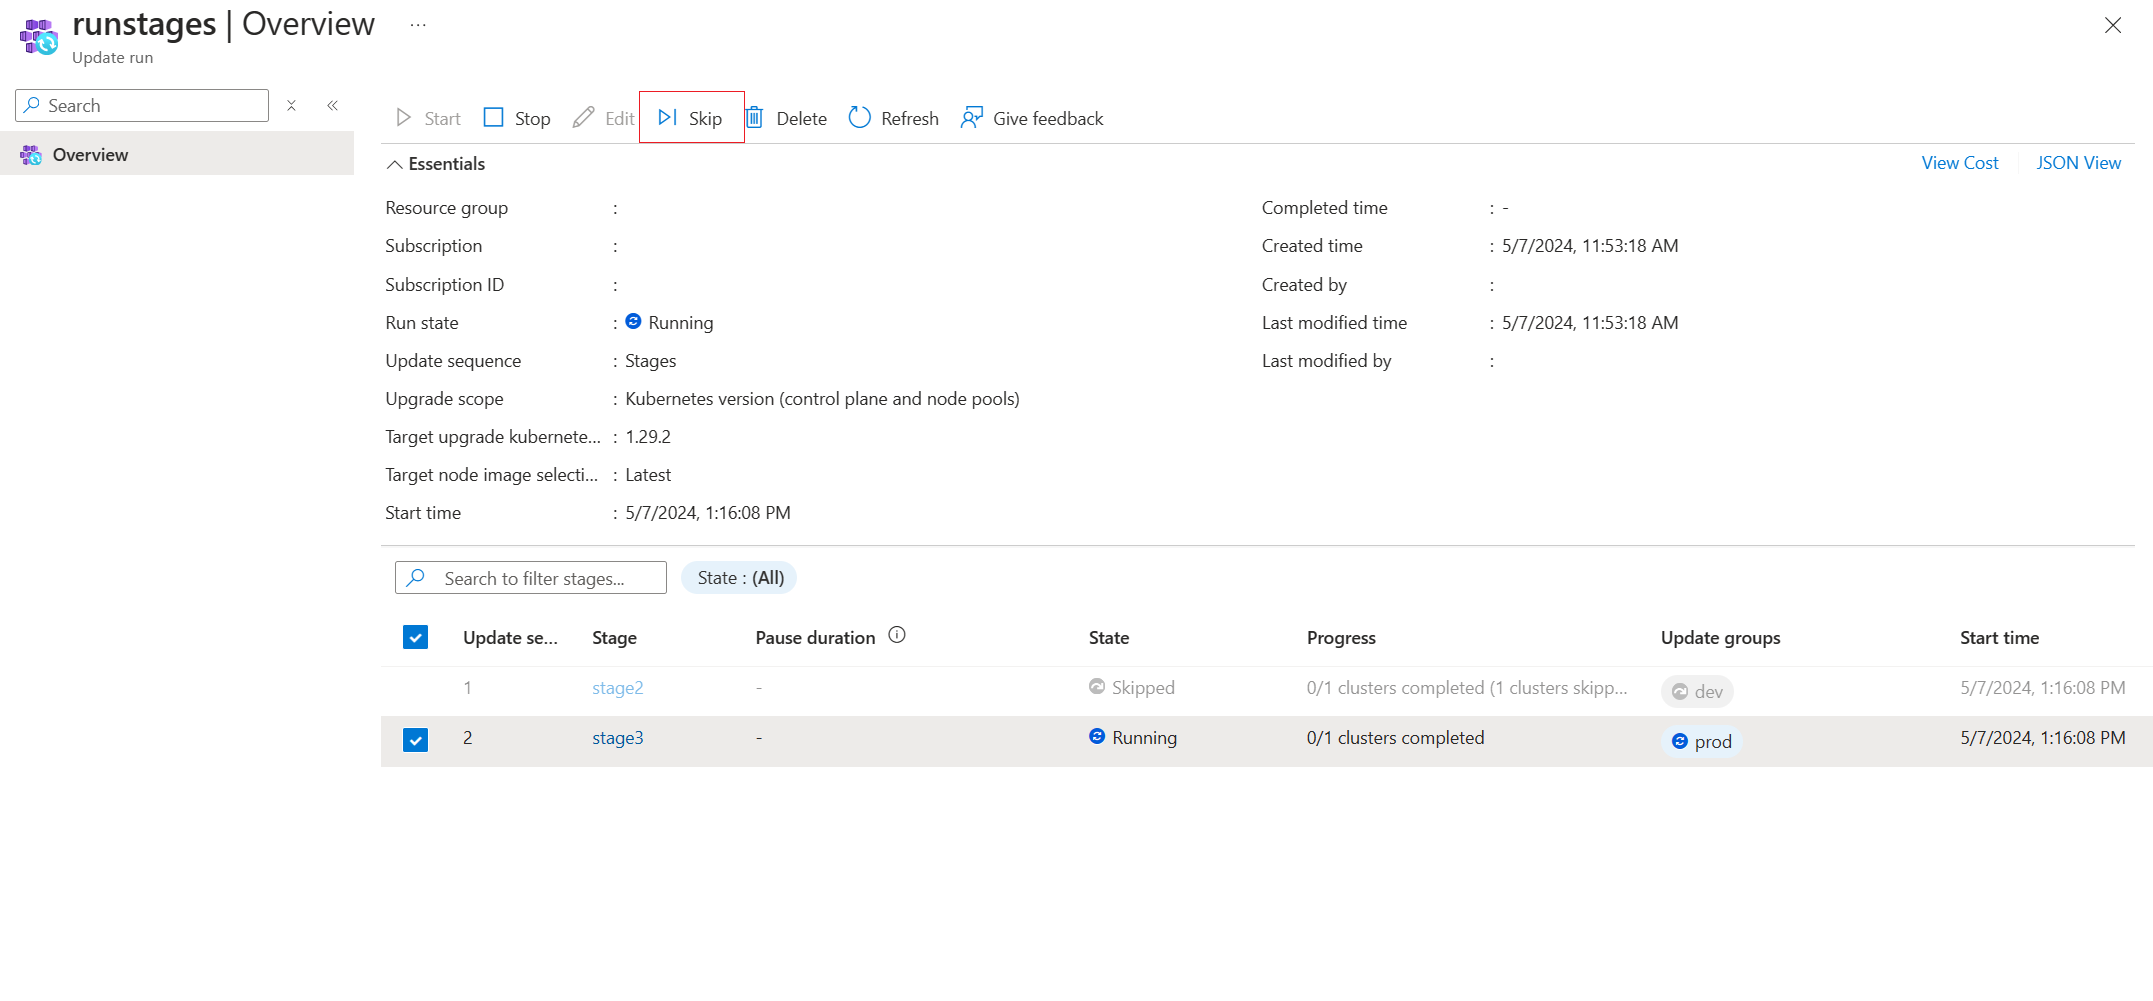Refresh the update run overview
Screen dimensions: 2153x1001
coord(893,118)
